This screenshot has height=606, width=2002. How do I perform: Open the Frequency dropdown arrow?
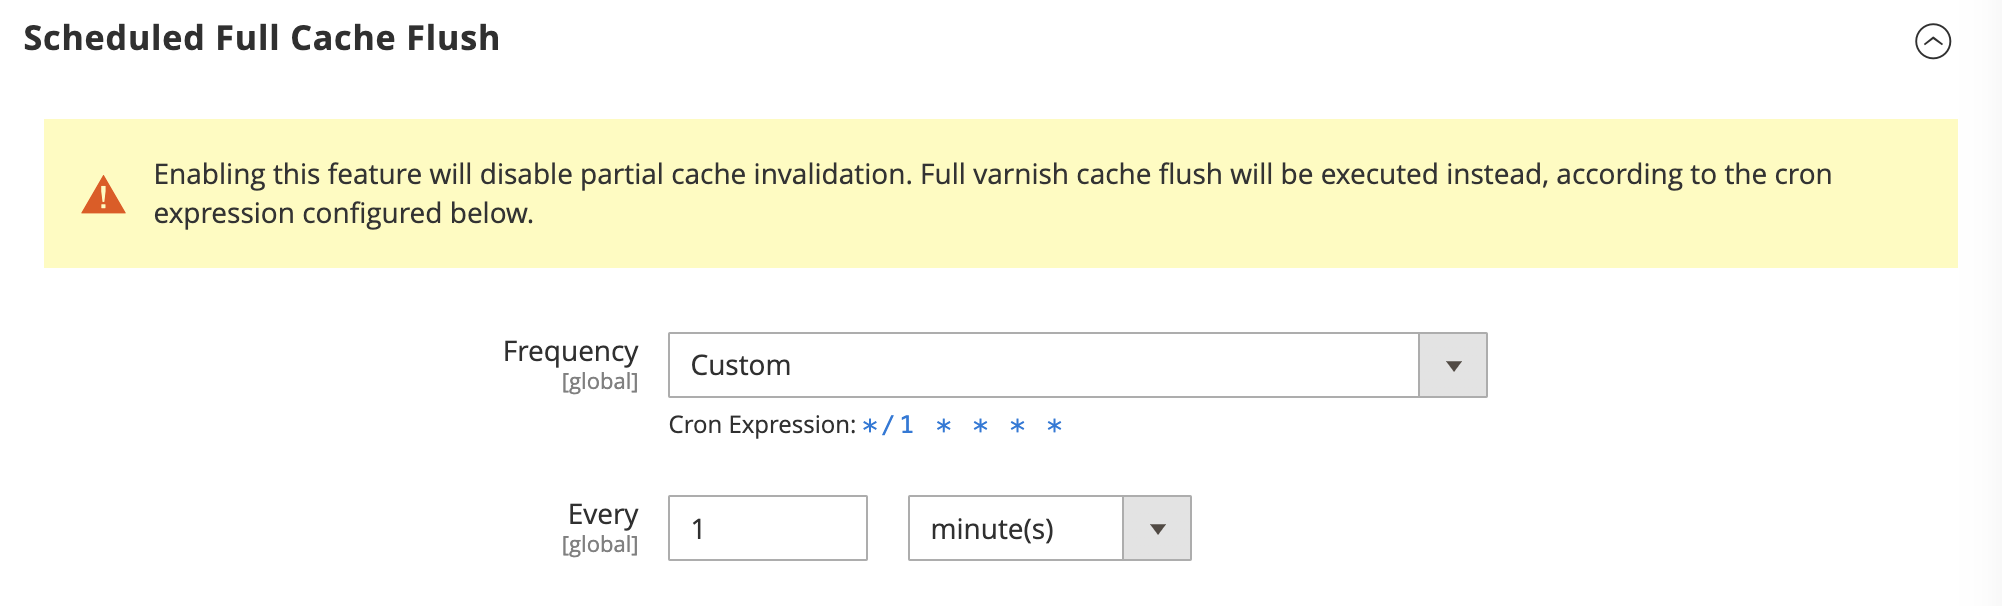(x=1453, y=365)
